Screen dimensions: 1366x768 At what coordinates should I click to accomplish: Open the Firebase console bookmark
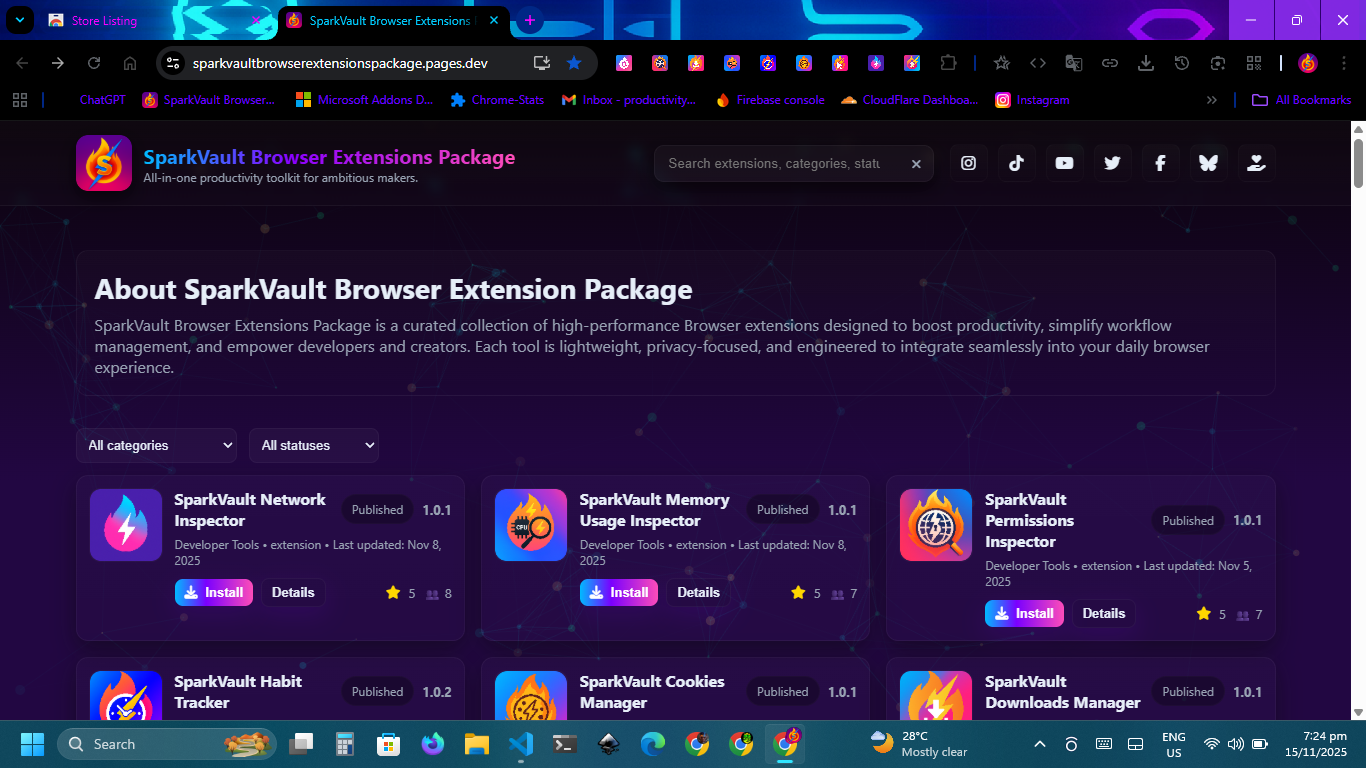pos(770,100)
